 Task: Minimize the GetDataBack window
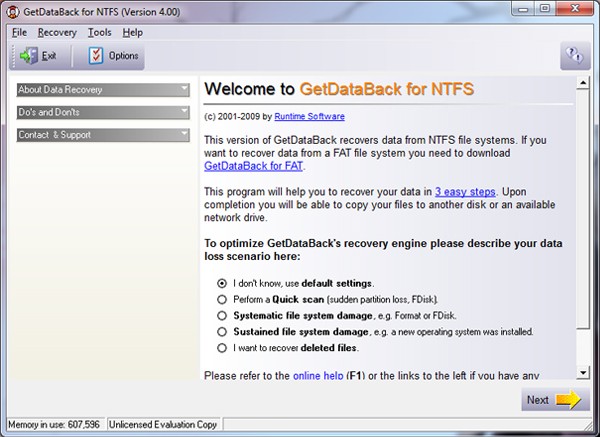coord(523,9)
